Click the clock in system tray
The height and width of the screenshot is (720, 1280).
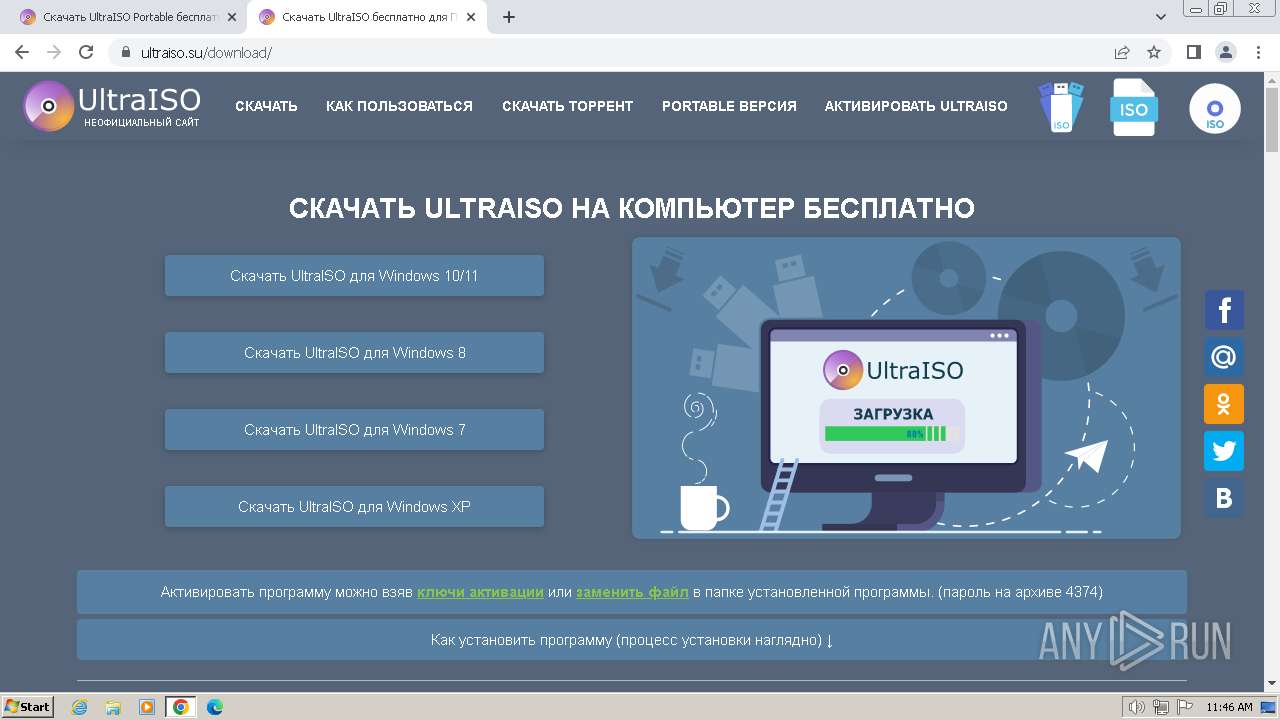pos(1229,707)
